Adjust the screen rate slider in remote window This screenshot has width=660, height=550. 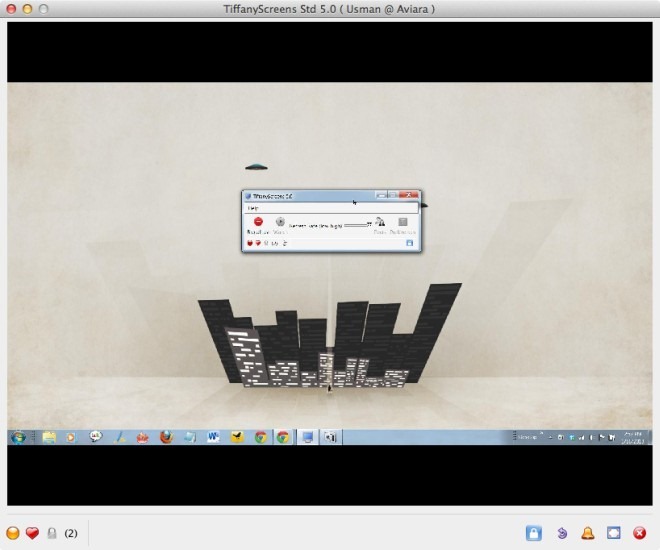click(x=357, y=225)
